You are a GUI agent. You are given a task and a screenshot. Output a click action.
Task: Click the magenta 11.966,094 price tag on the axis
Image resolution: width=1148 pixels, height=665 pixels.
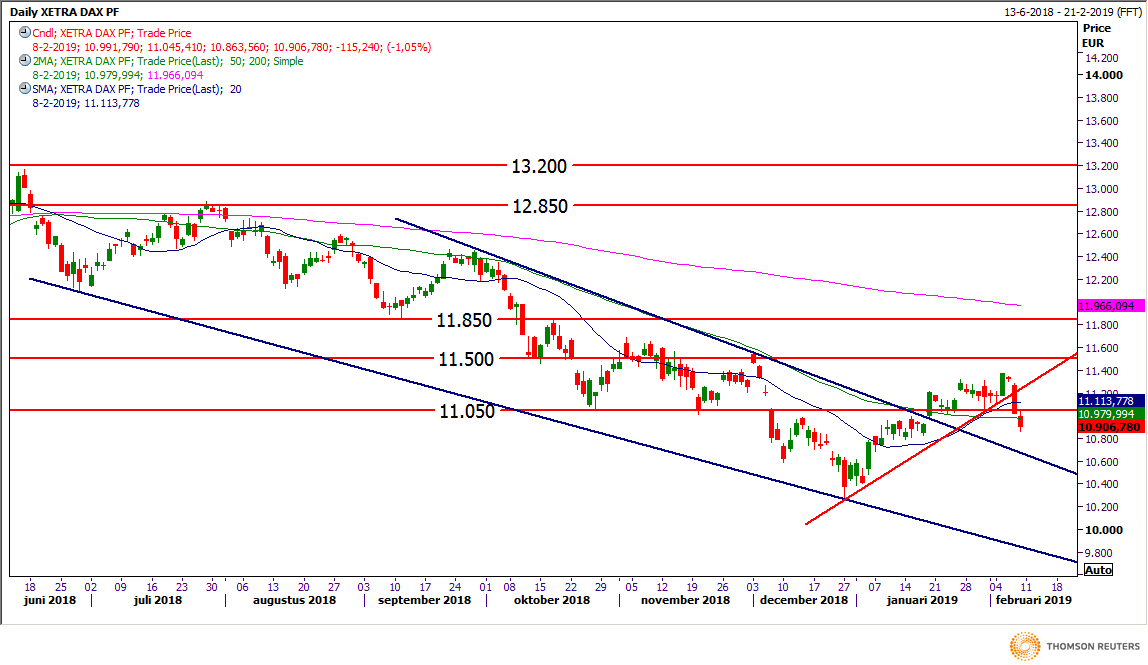coord(1111,306)
